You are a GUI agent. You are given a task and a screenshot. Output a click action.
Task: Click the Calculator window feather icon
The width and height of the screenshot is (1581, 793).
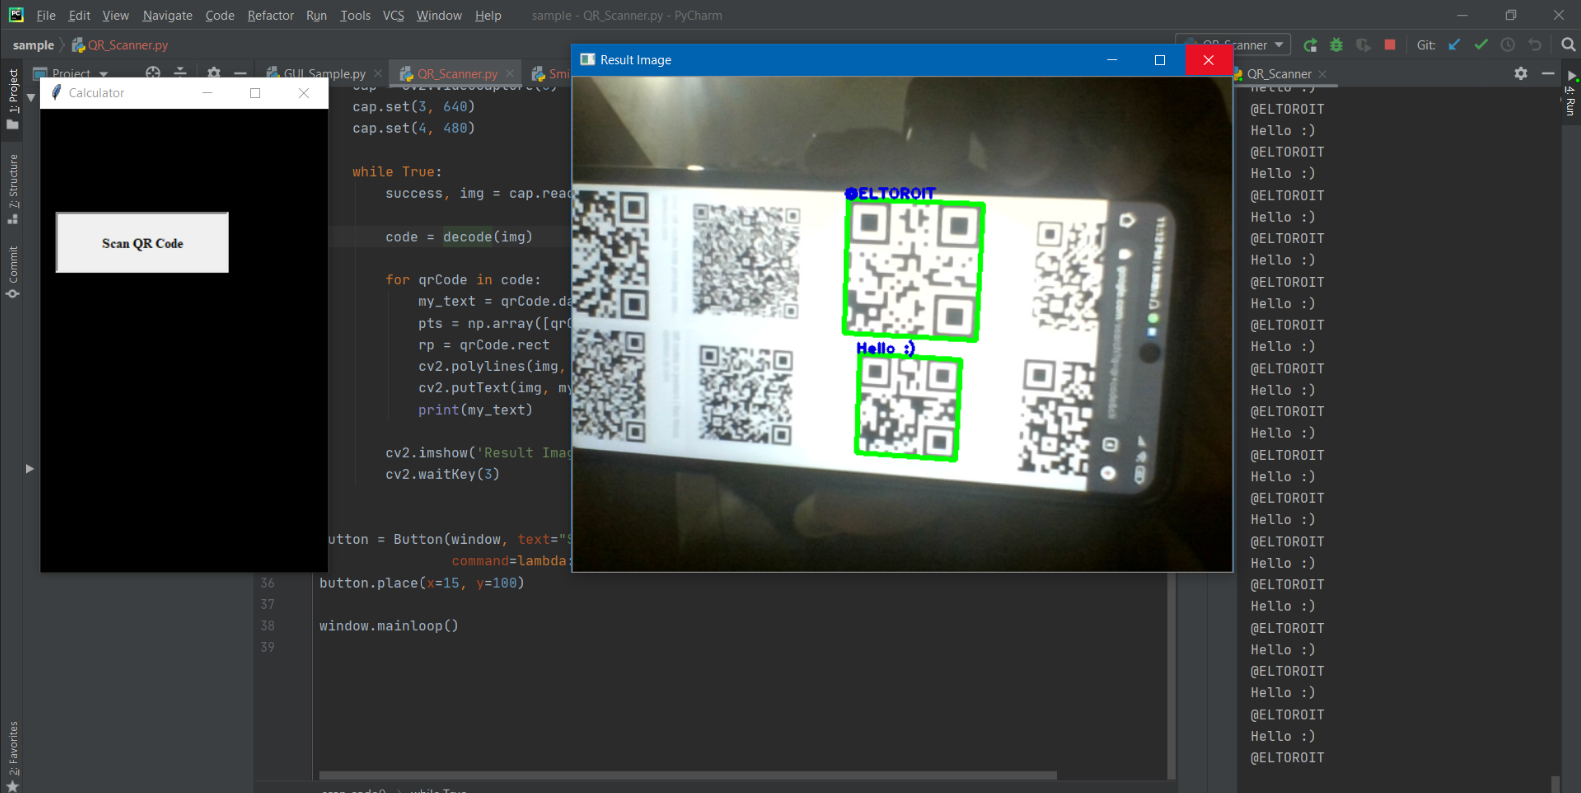[57, 93]
